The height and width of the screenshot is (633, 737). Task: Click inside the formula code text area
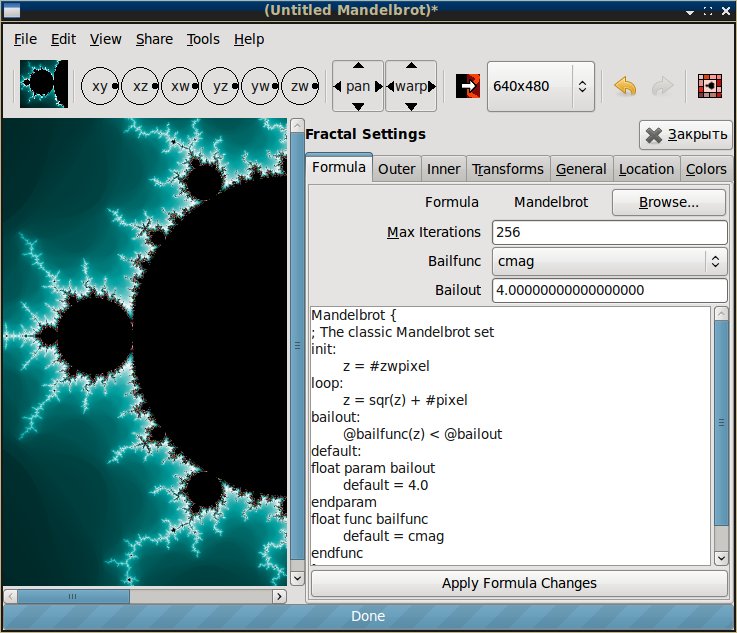click(x=511, y=436)
